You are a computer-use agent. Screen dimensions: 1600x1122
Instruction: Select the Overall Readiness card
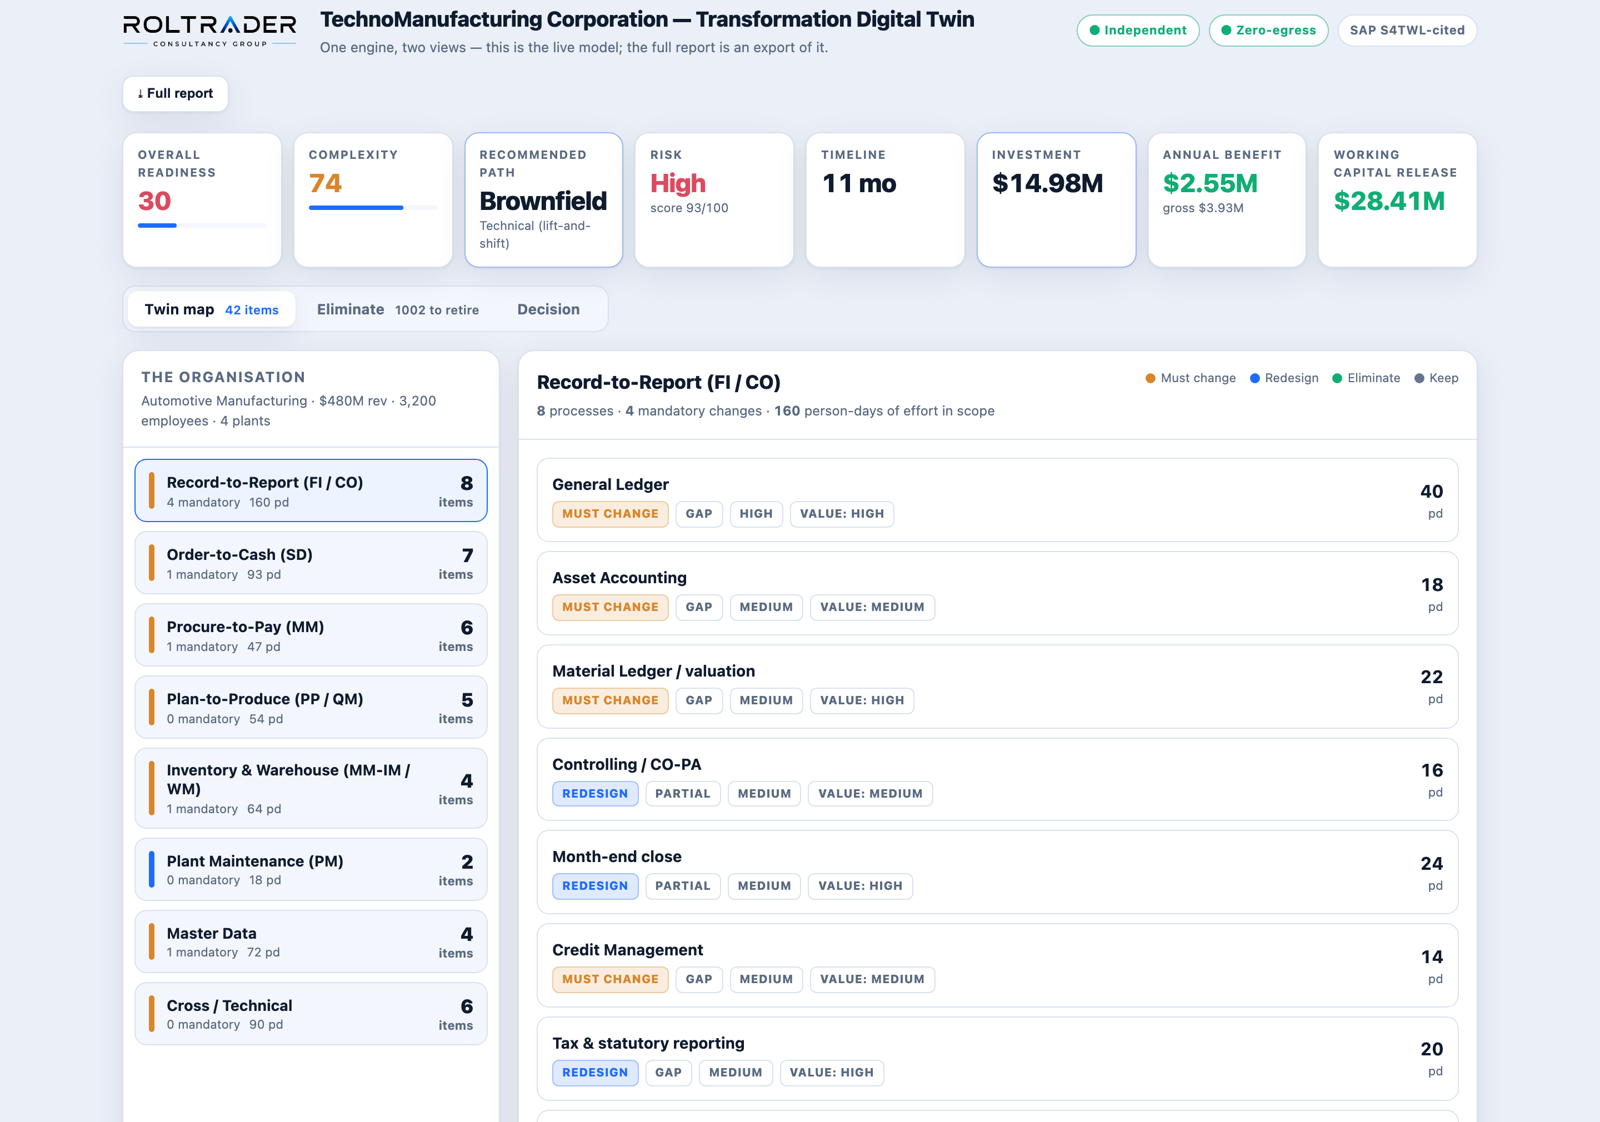point(202,200)
